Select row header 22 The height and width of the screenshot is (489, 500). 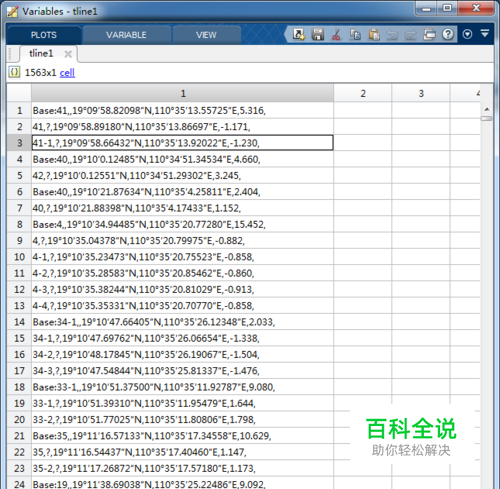pyautogui.click(x=19, y=452)
